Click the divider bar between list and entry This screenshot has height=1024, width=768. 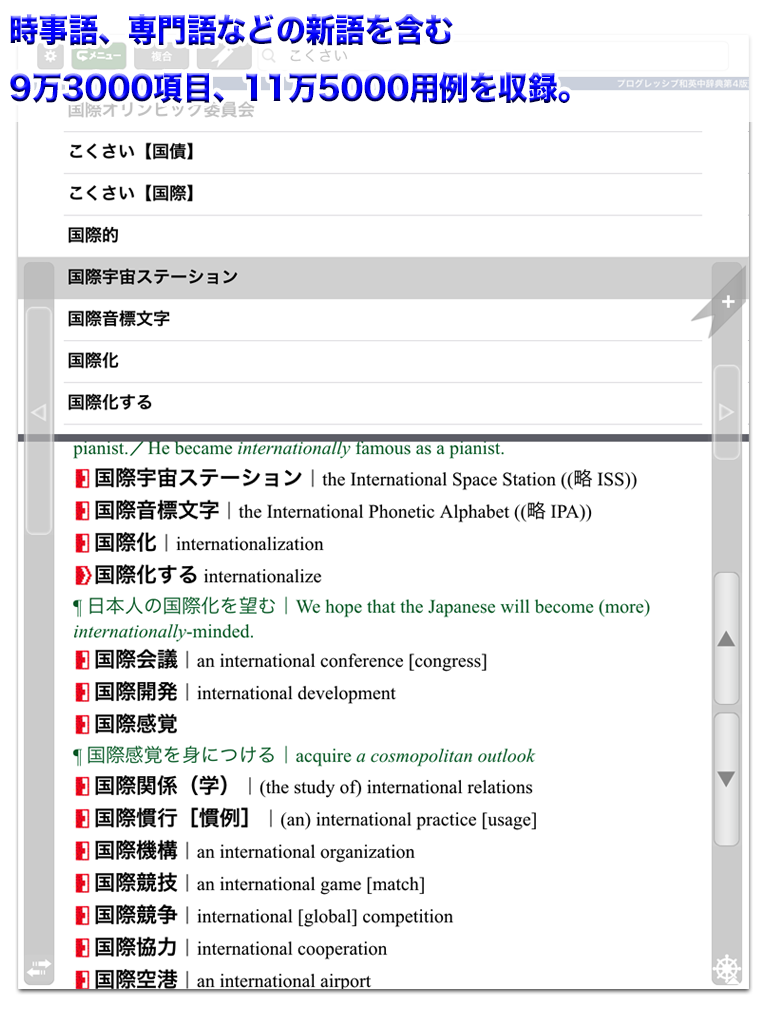383,438
